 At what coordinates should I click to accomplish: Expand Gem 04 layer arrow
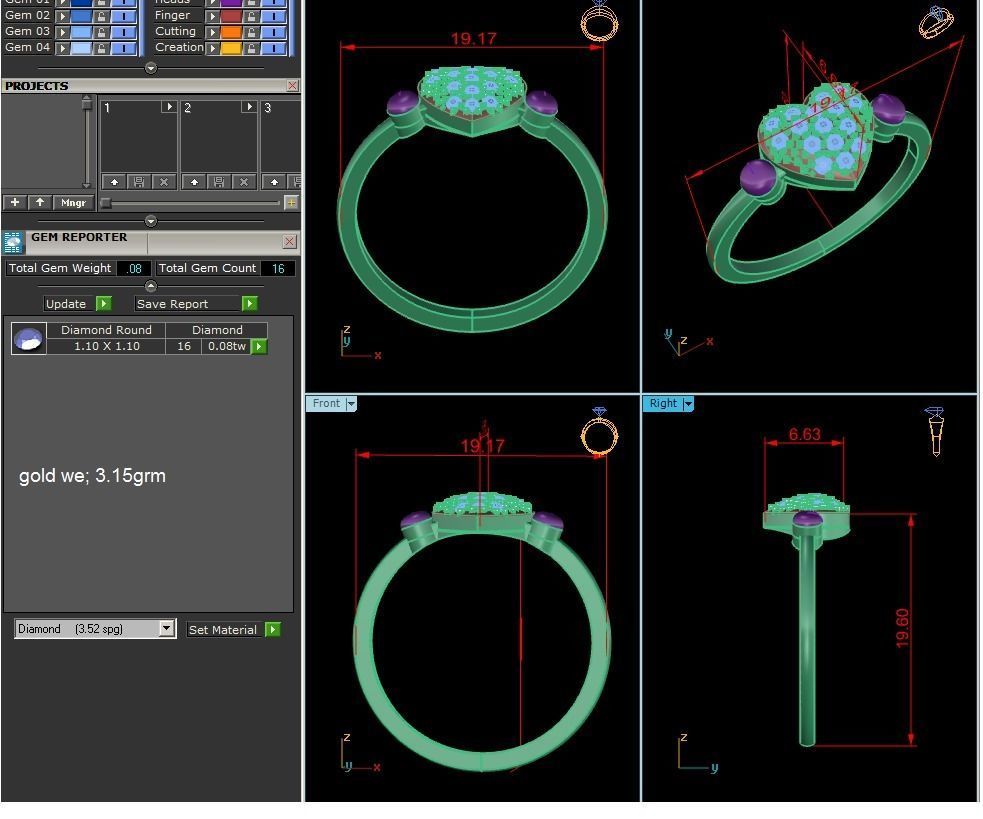63,48
